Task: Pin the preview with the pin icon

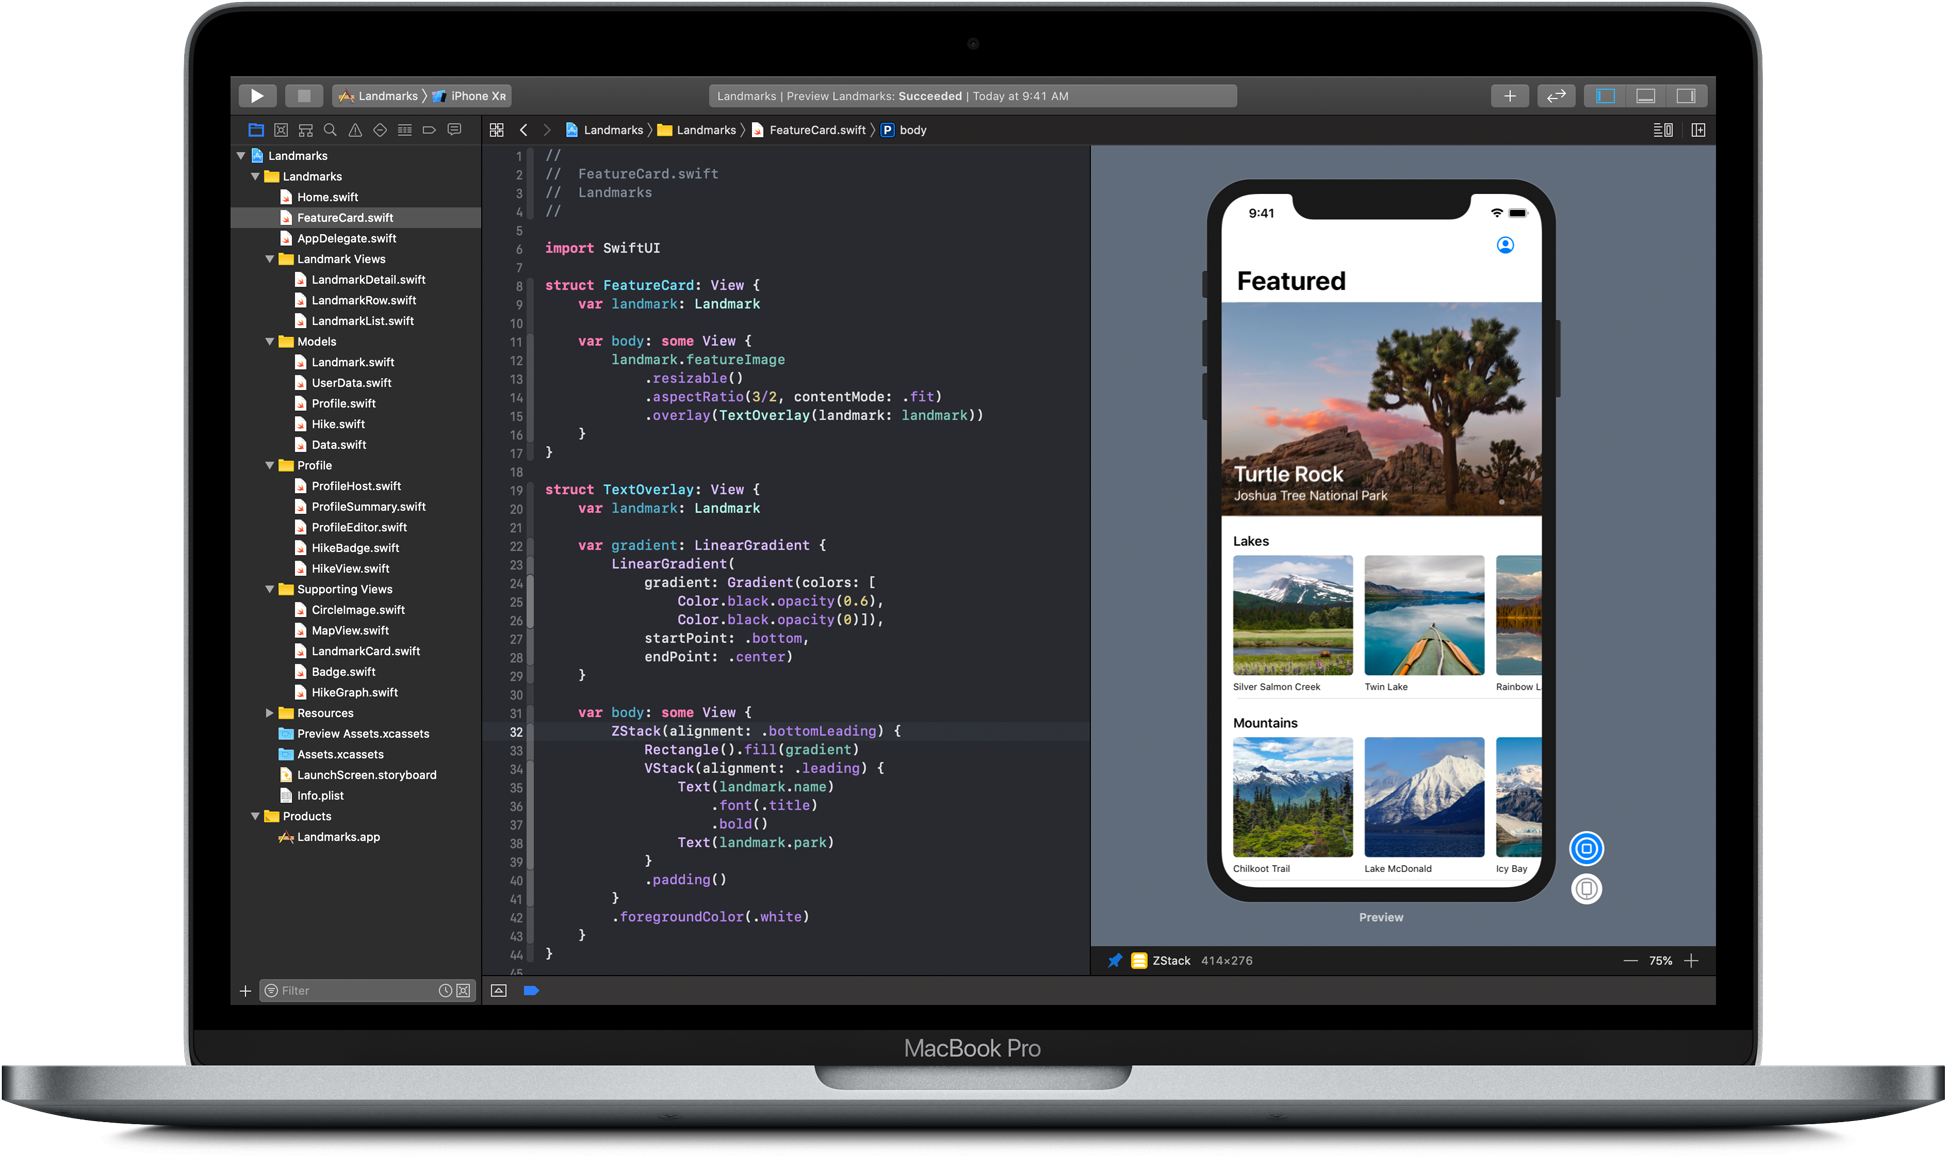Action: (1114, 961)
